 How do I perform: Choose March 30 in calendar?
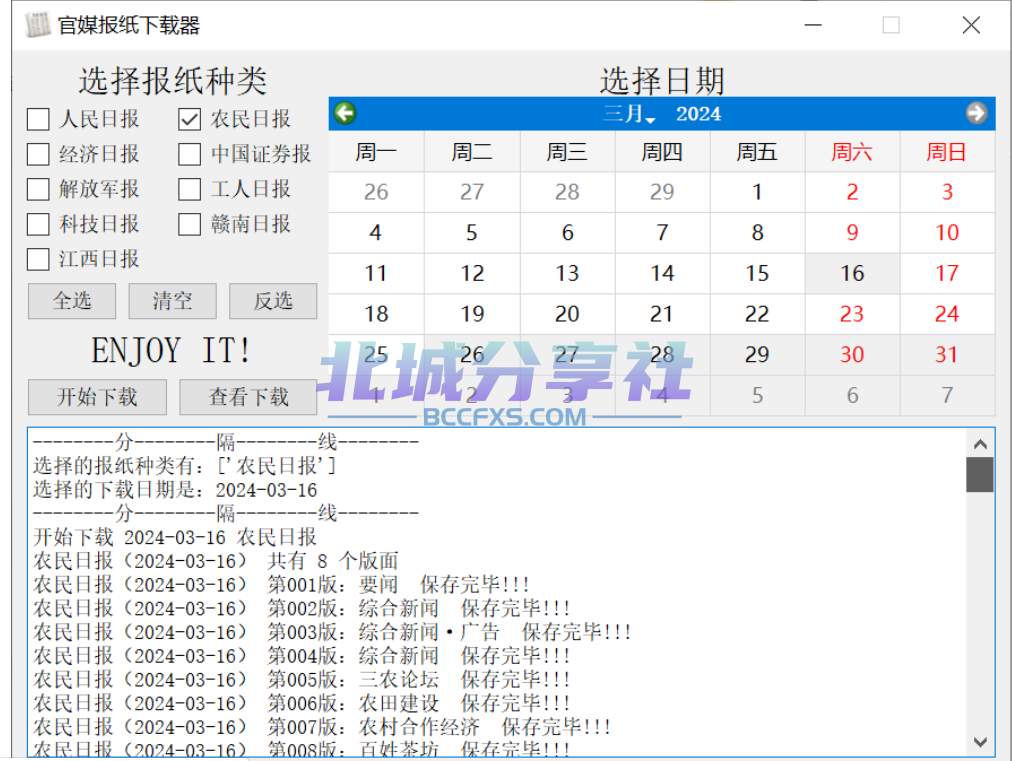point(852,354)
